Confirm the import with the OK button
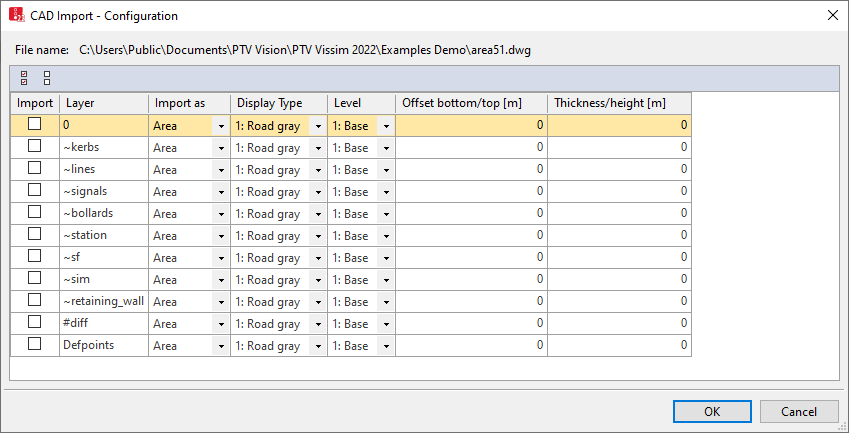Screen dimensions: 849x433 coord(711,411)
